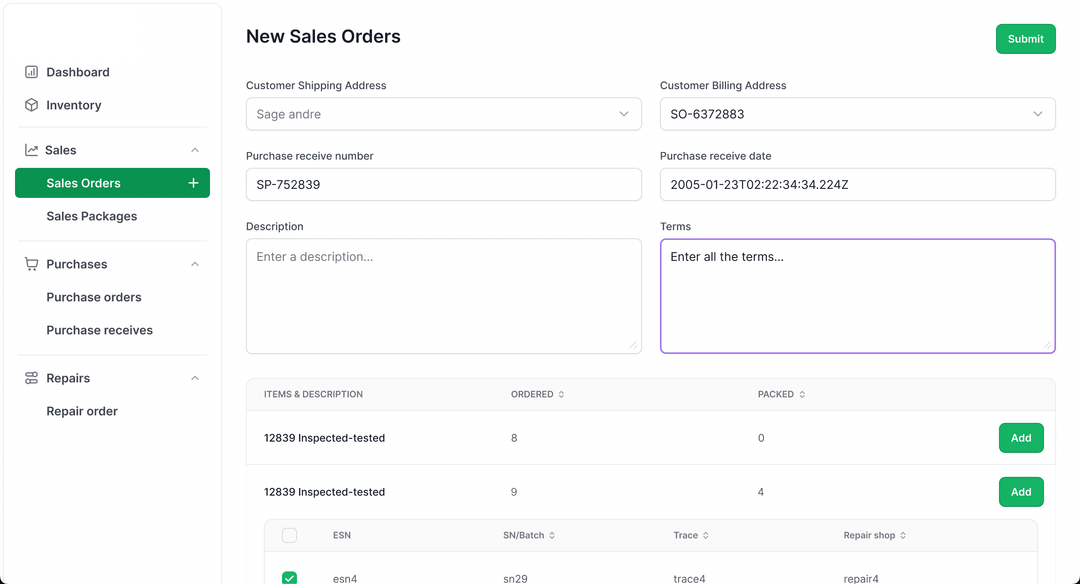Click the Dashboard icon in sidebar
The width and height of the screenshot is (1080, 584).
point(32,72)
